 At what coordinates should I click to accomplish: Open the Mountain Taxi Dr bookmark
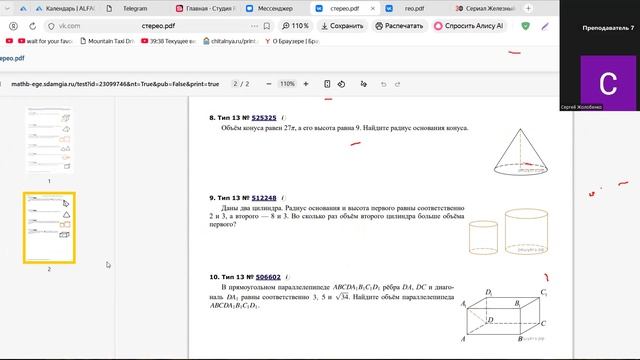click(107, 41)
